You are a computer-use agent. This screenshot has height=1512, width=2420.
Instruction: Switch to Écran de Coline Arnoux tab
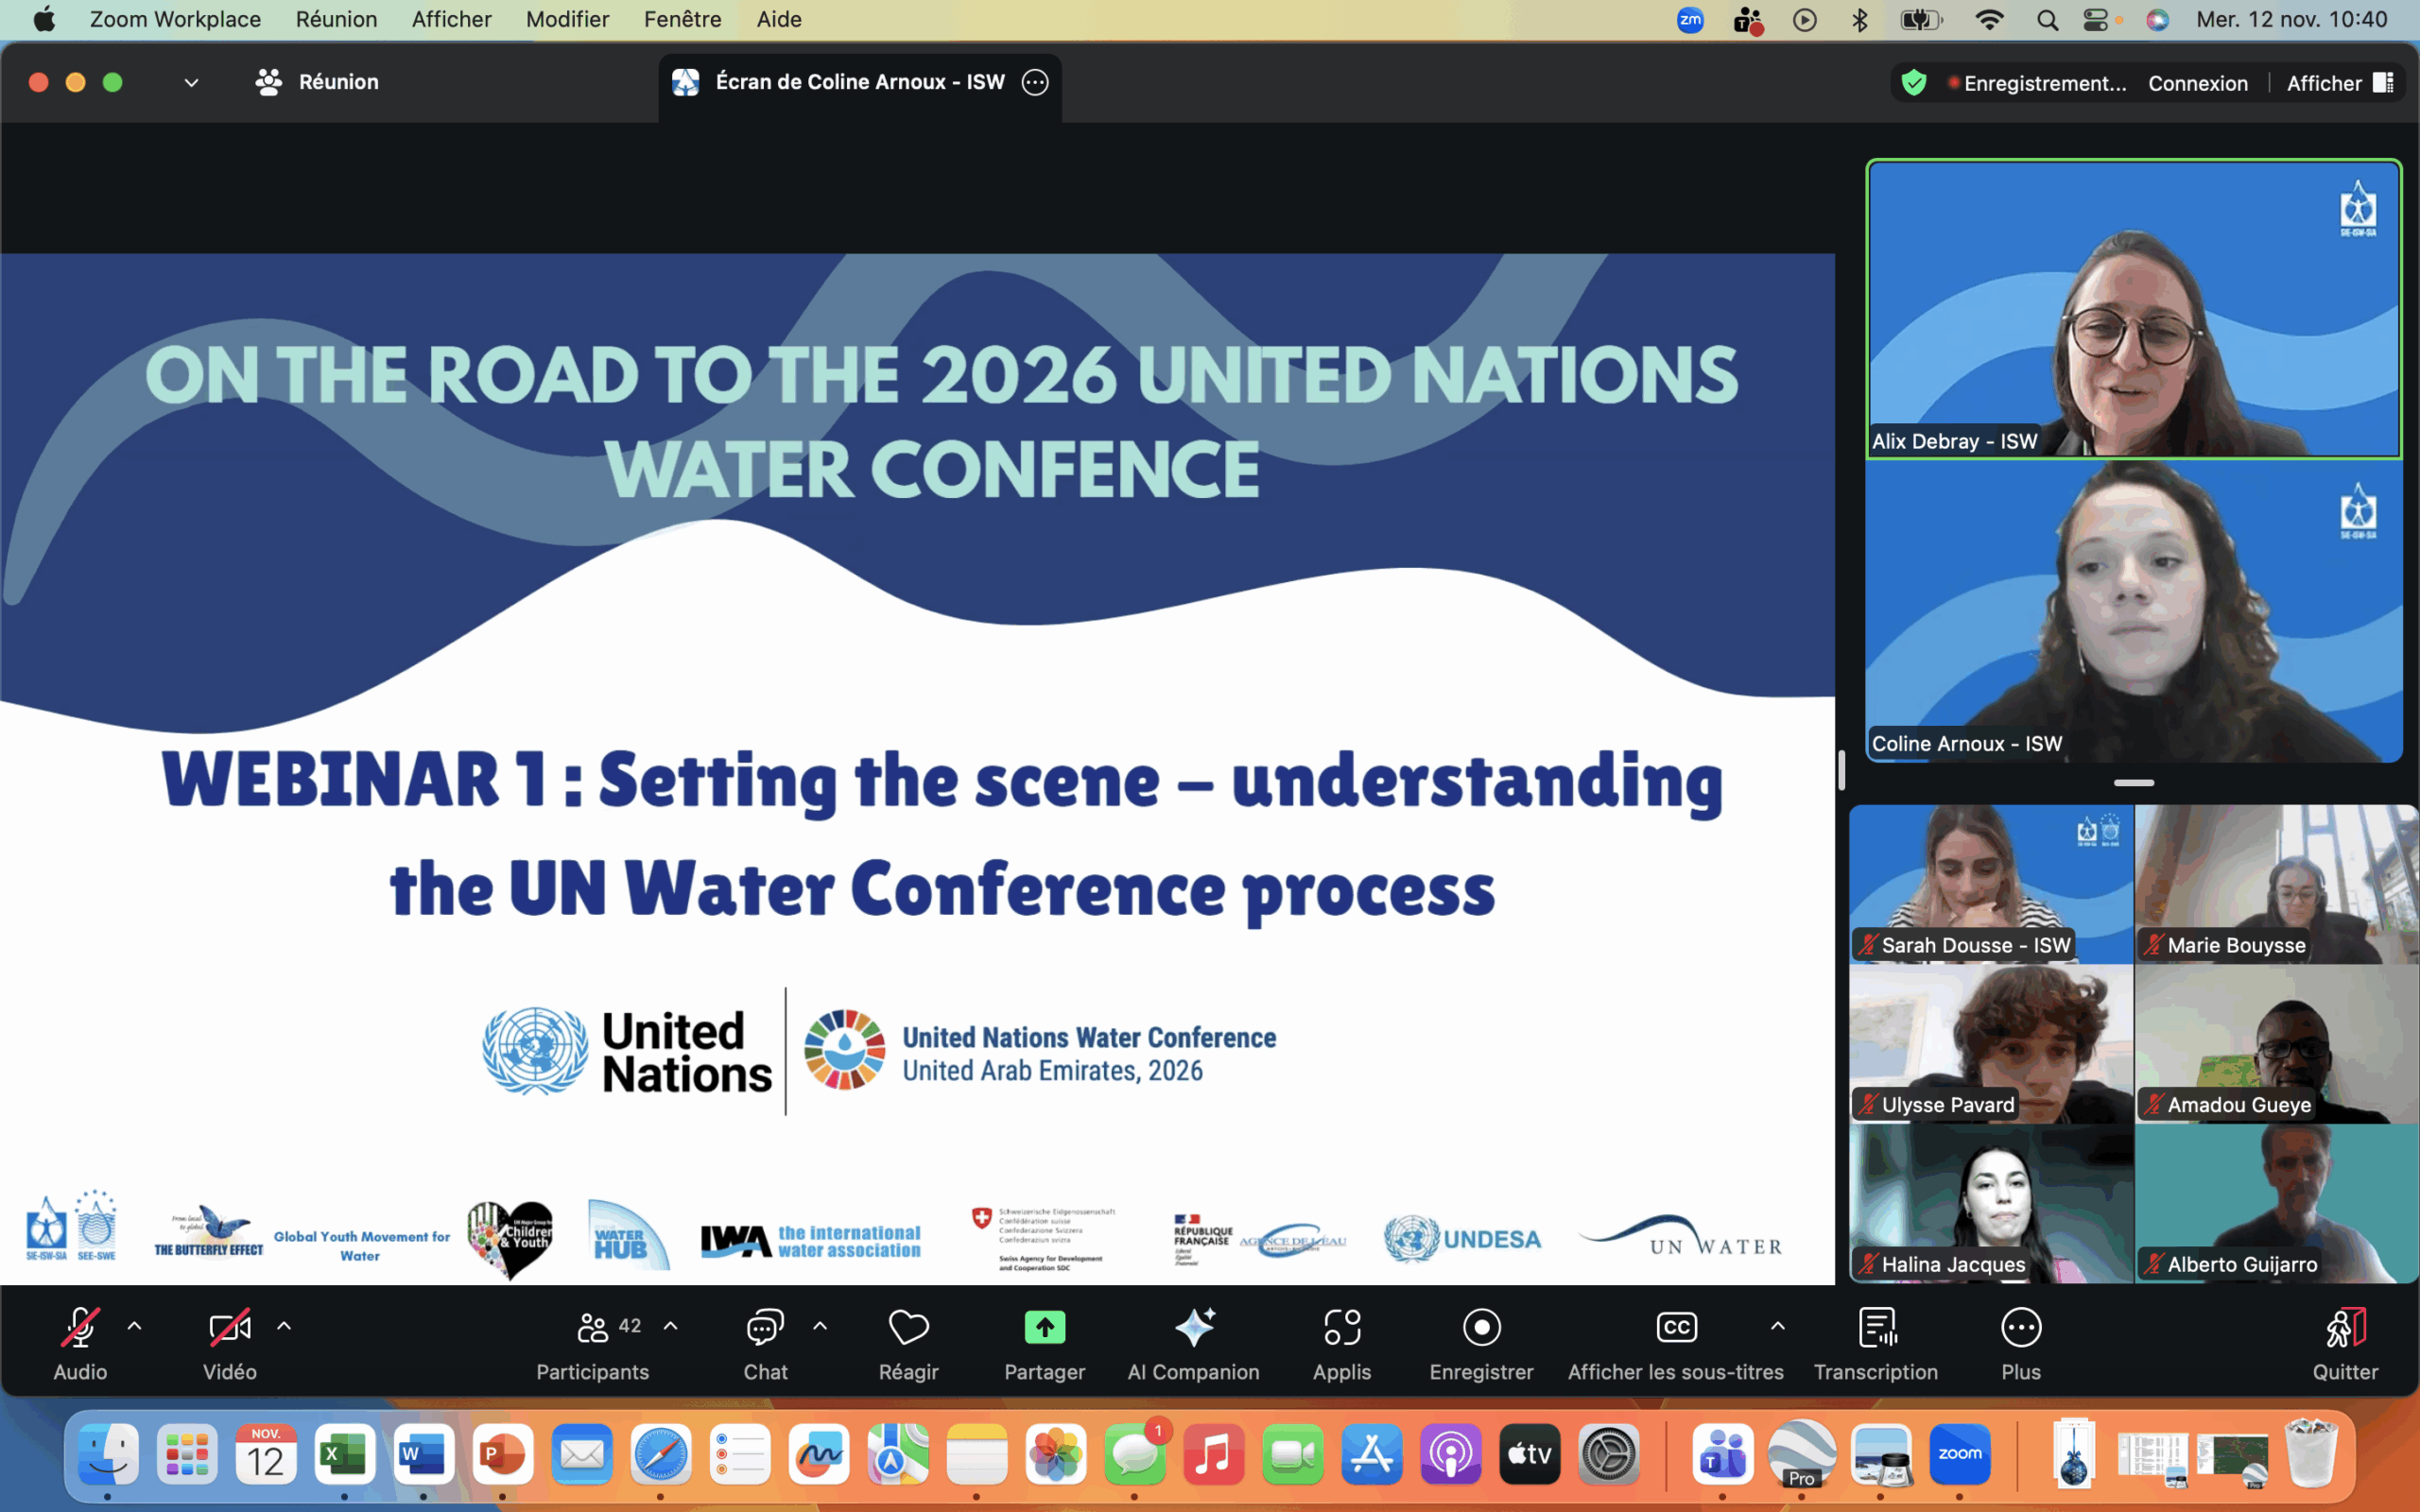[858, 82]
